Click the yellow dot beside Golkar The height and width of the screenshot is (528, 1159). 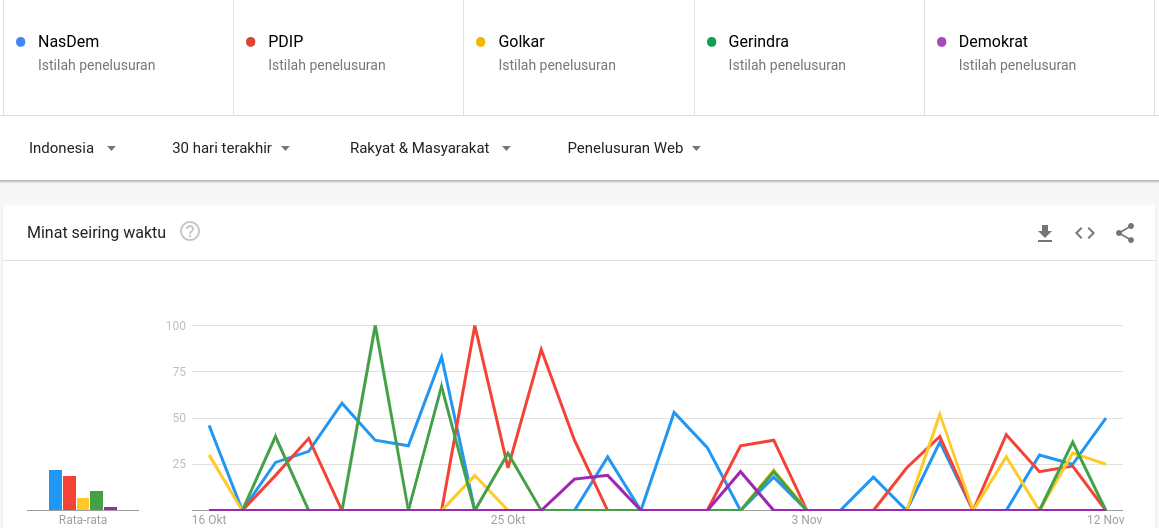pyautogui.click(x=481, y=42)
